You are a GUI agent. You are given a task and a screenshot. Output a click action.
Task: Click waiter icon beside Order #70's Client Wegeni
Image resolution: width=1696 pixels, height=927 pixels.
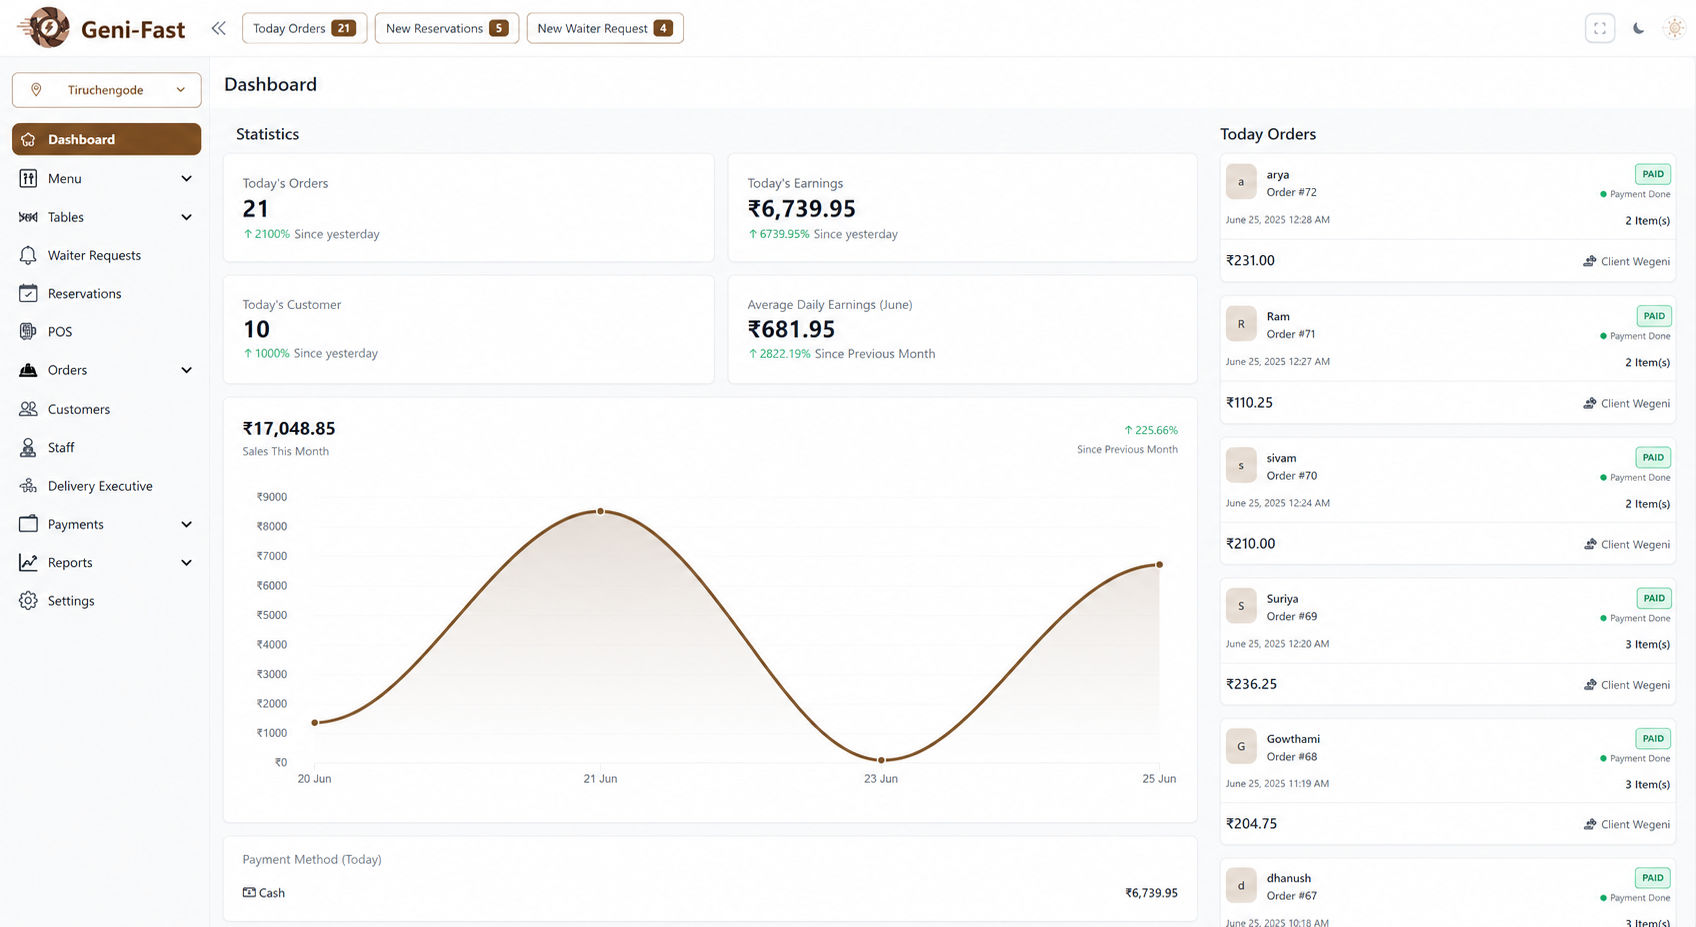click(1590, 544)
